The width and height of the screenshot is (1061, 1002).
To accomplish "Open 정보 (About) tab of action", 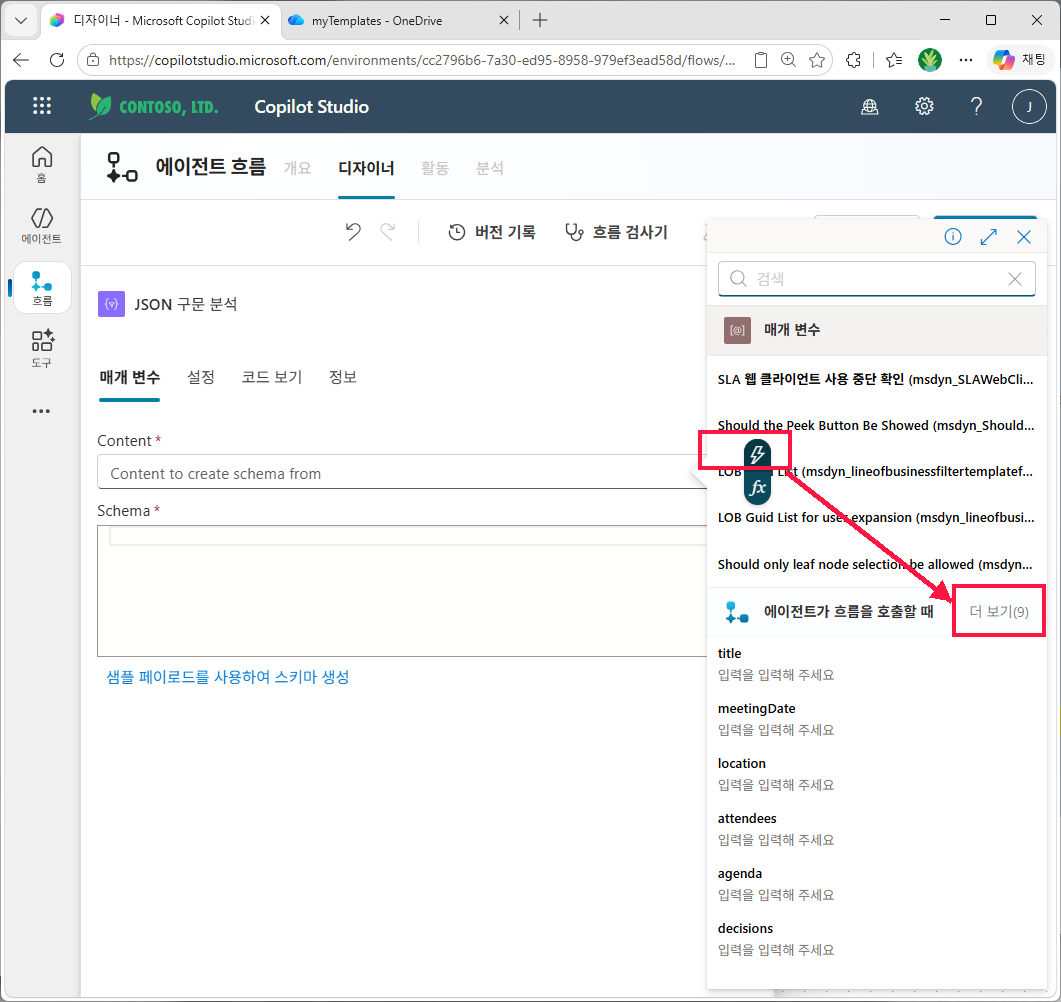I will [x=342, y=377].
